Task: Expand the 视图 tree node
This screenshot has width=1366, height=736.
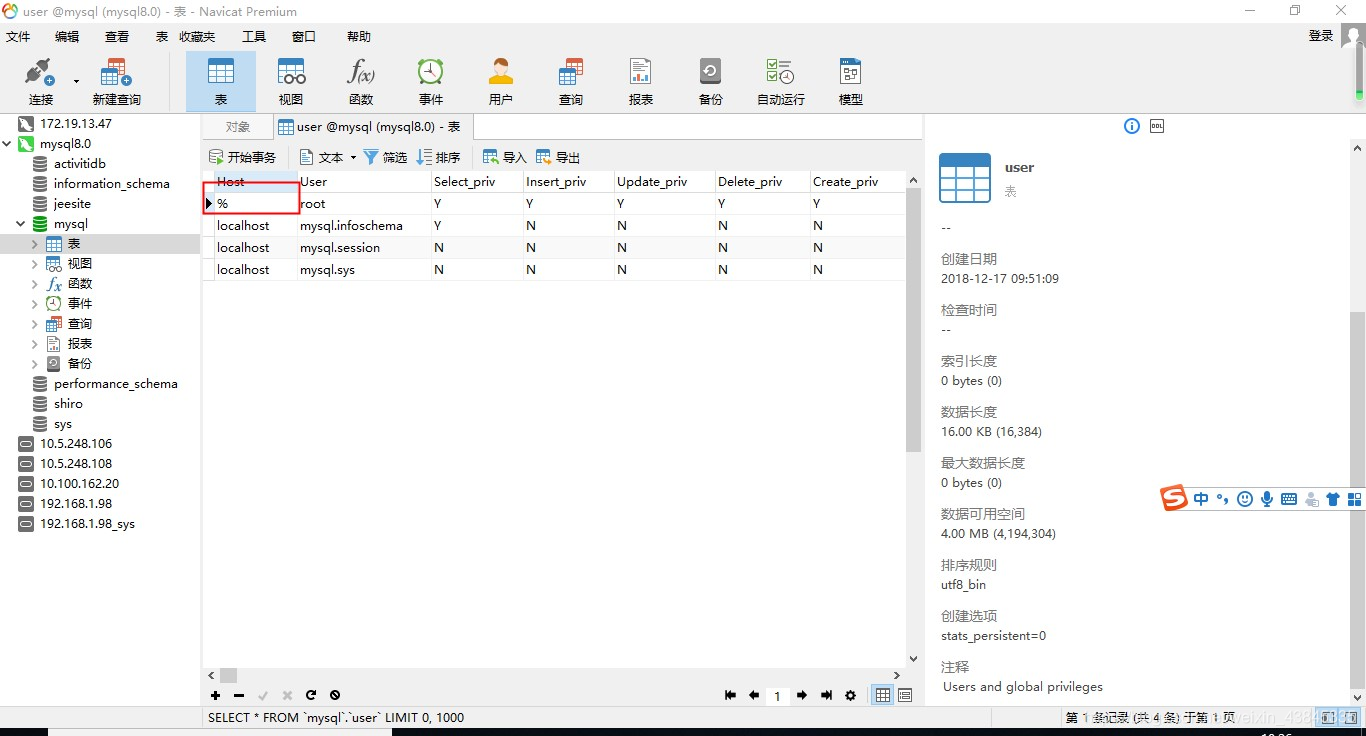Action: [x=35, y=264]
